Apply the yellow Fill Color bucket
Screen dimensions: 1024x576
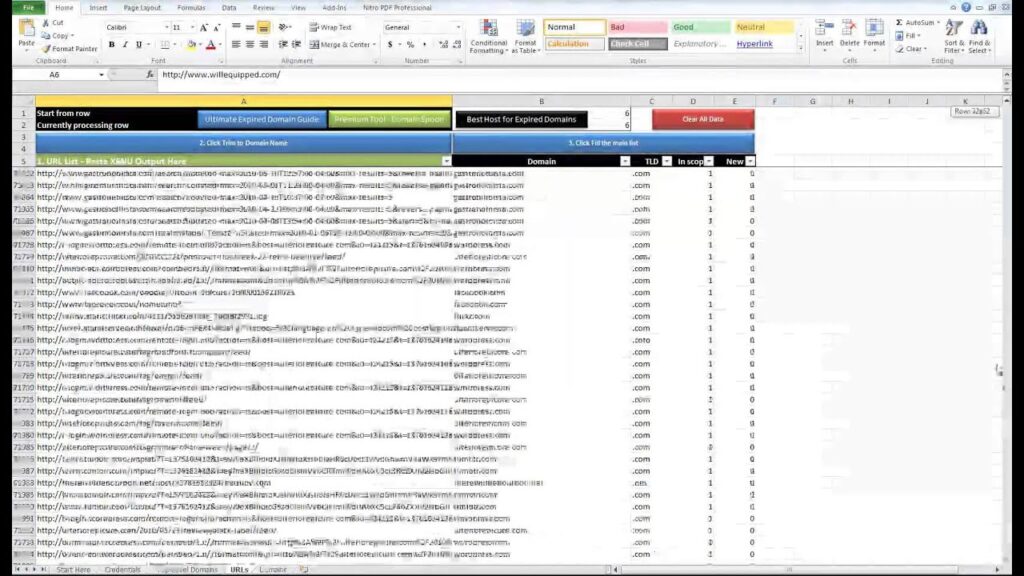(191, 44)
